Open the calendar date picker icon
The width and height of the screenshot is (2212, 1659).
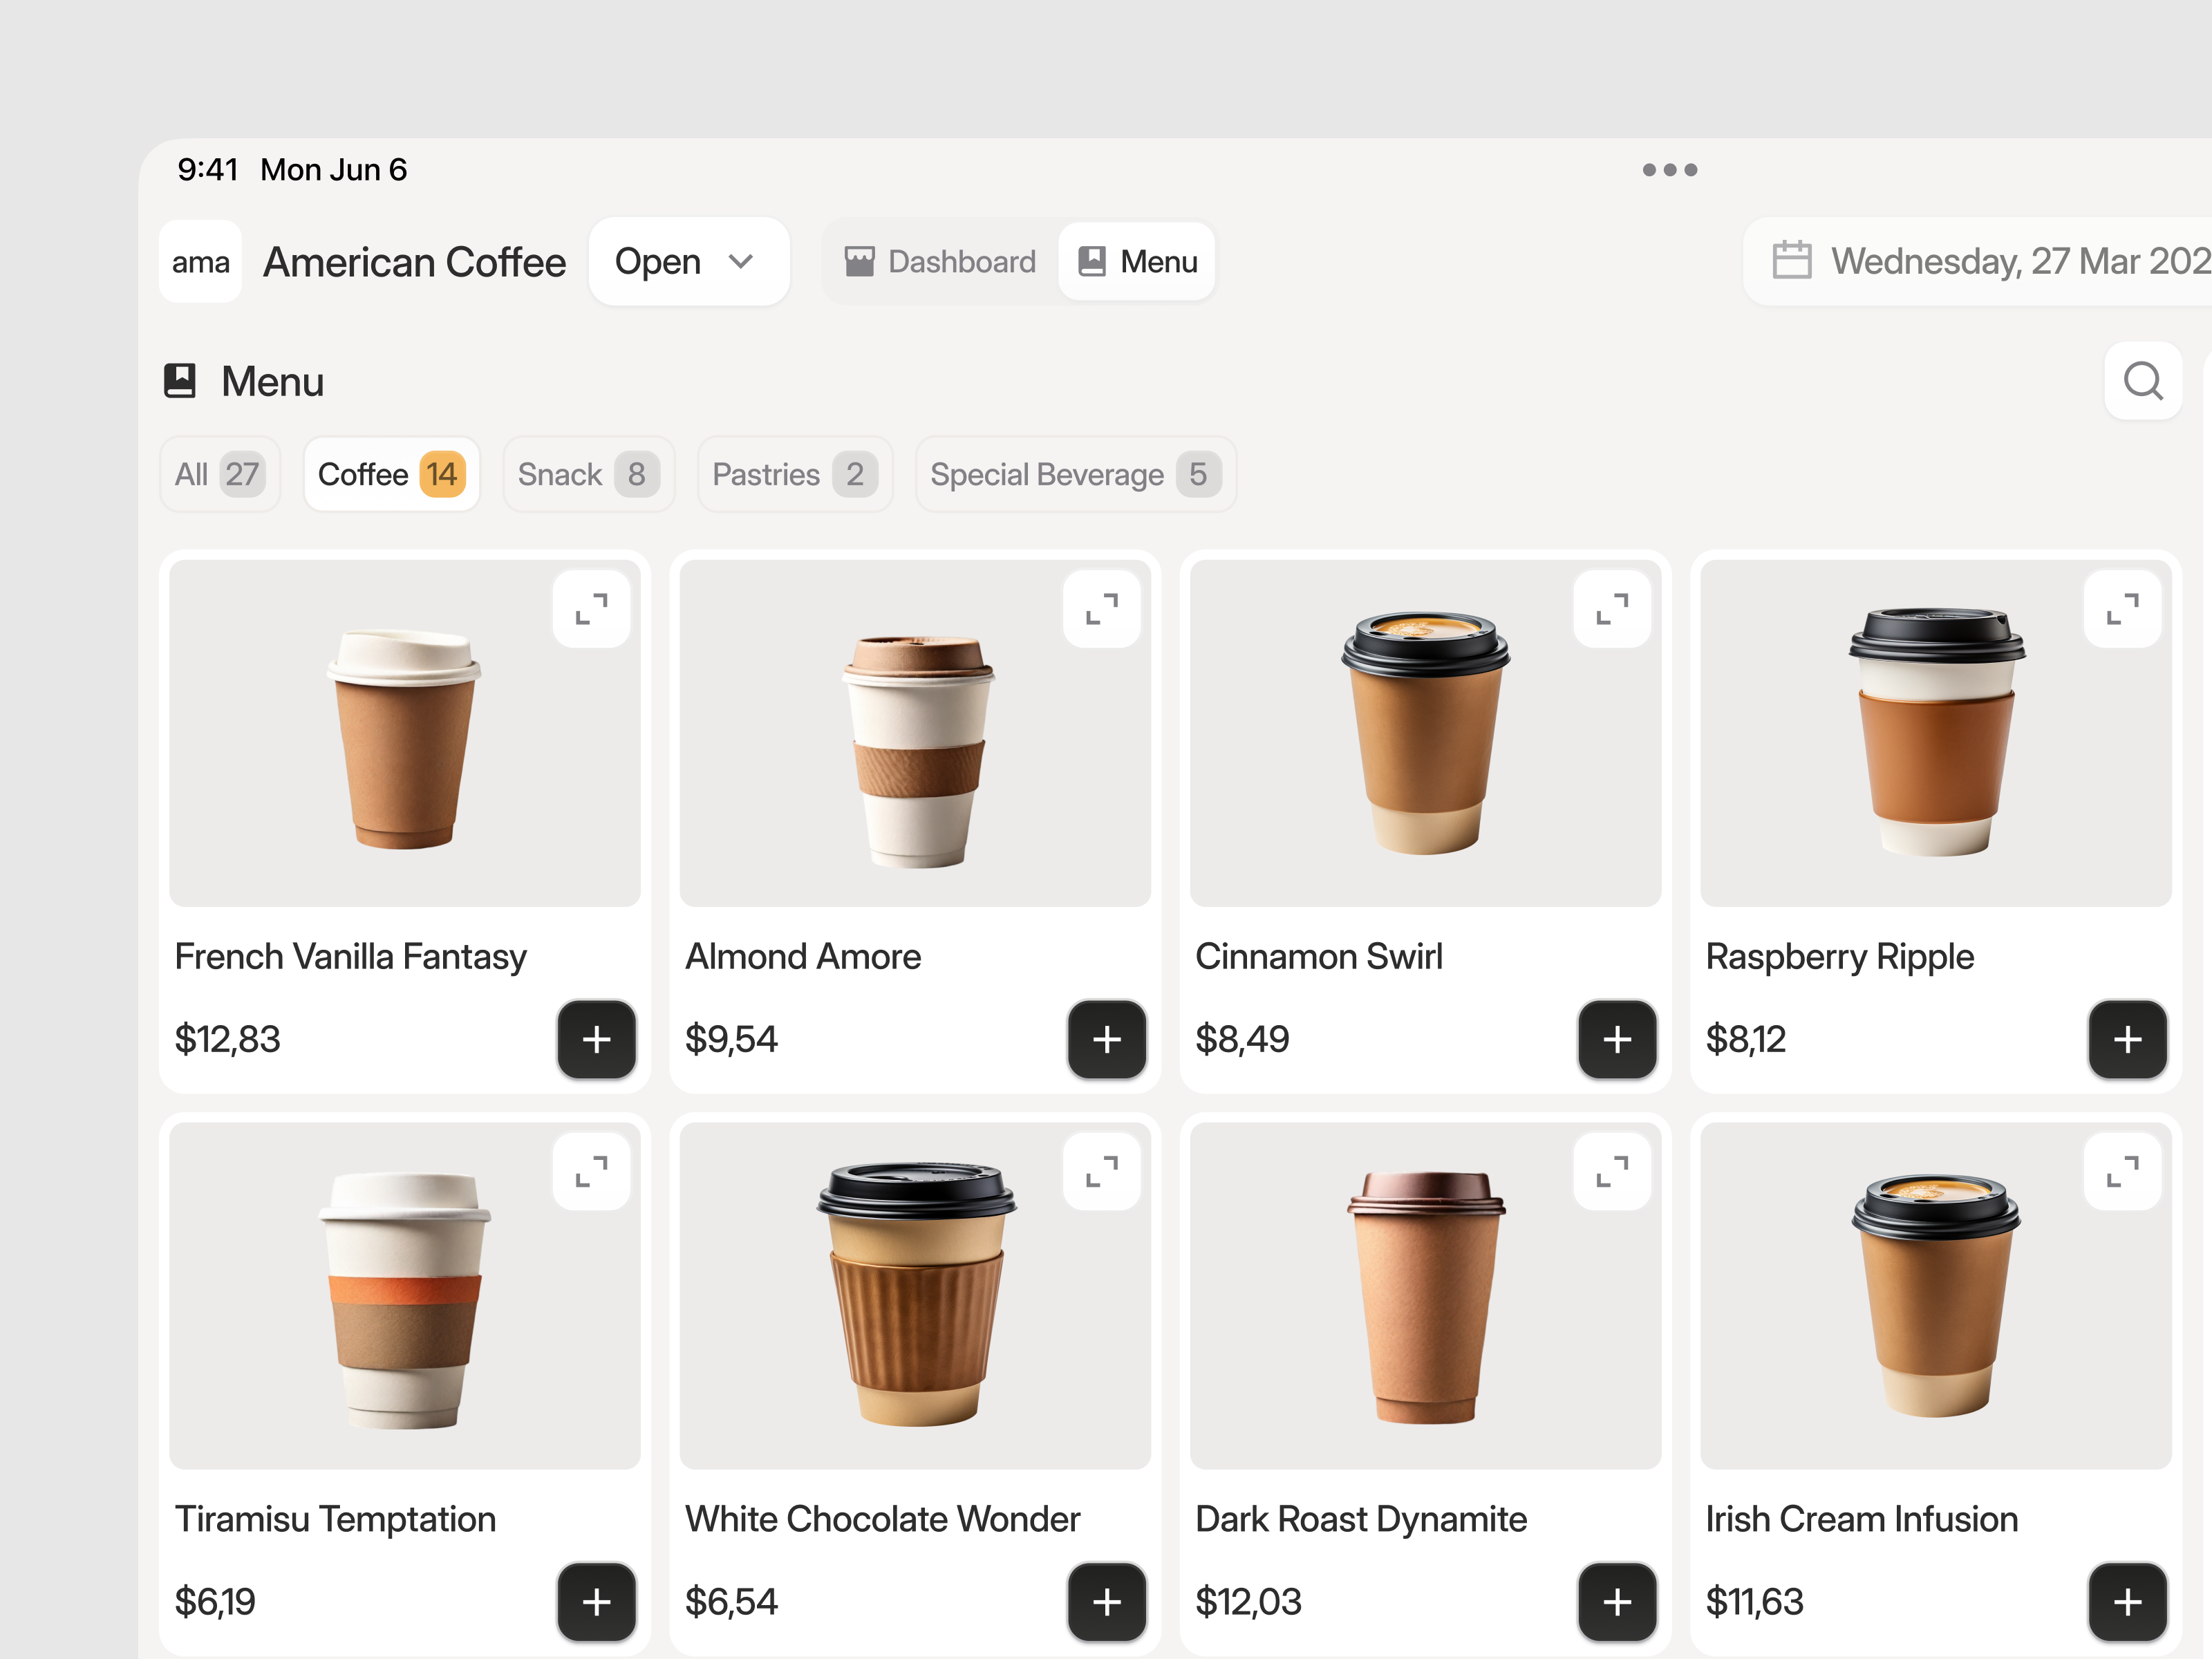(1792, 261)
